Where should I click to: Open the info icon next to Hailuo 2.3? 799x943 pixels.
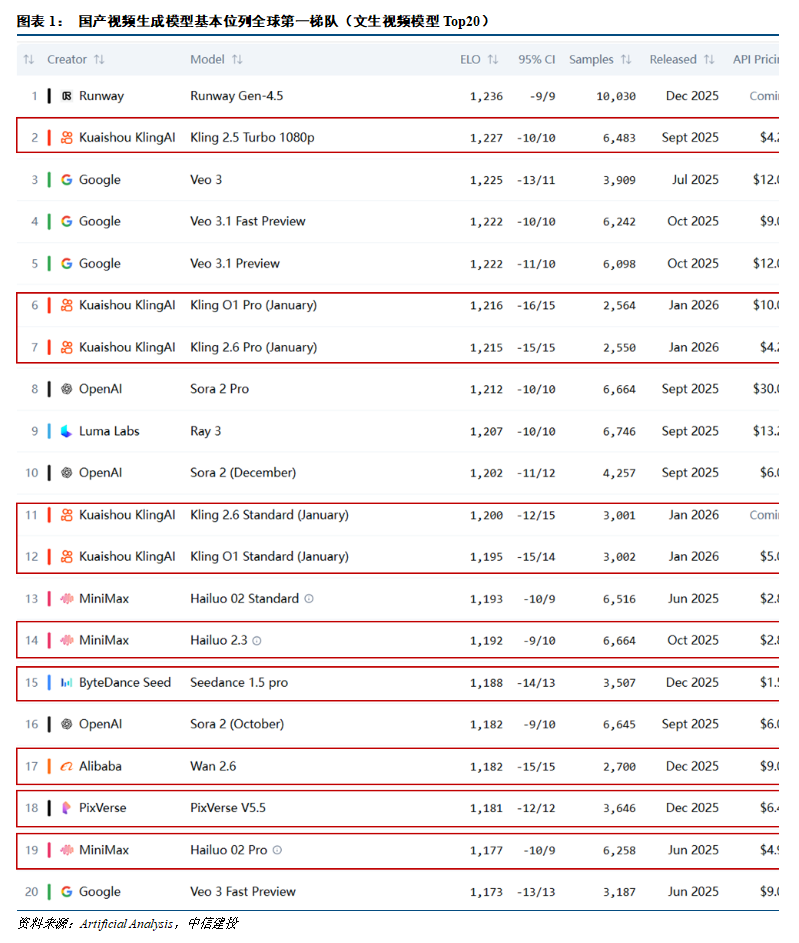(257, 641)
